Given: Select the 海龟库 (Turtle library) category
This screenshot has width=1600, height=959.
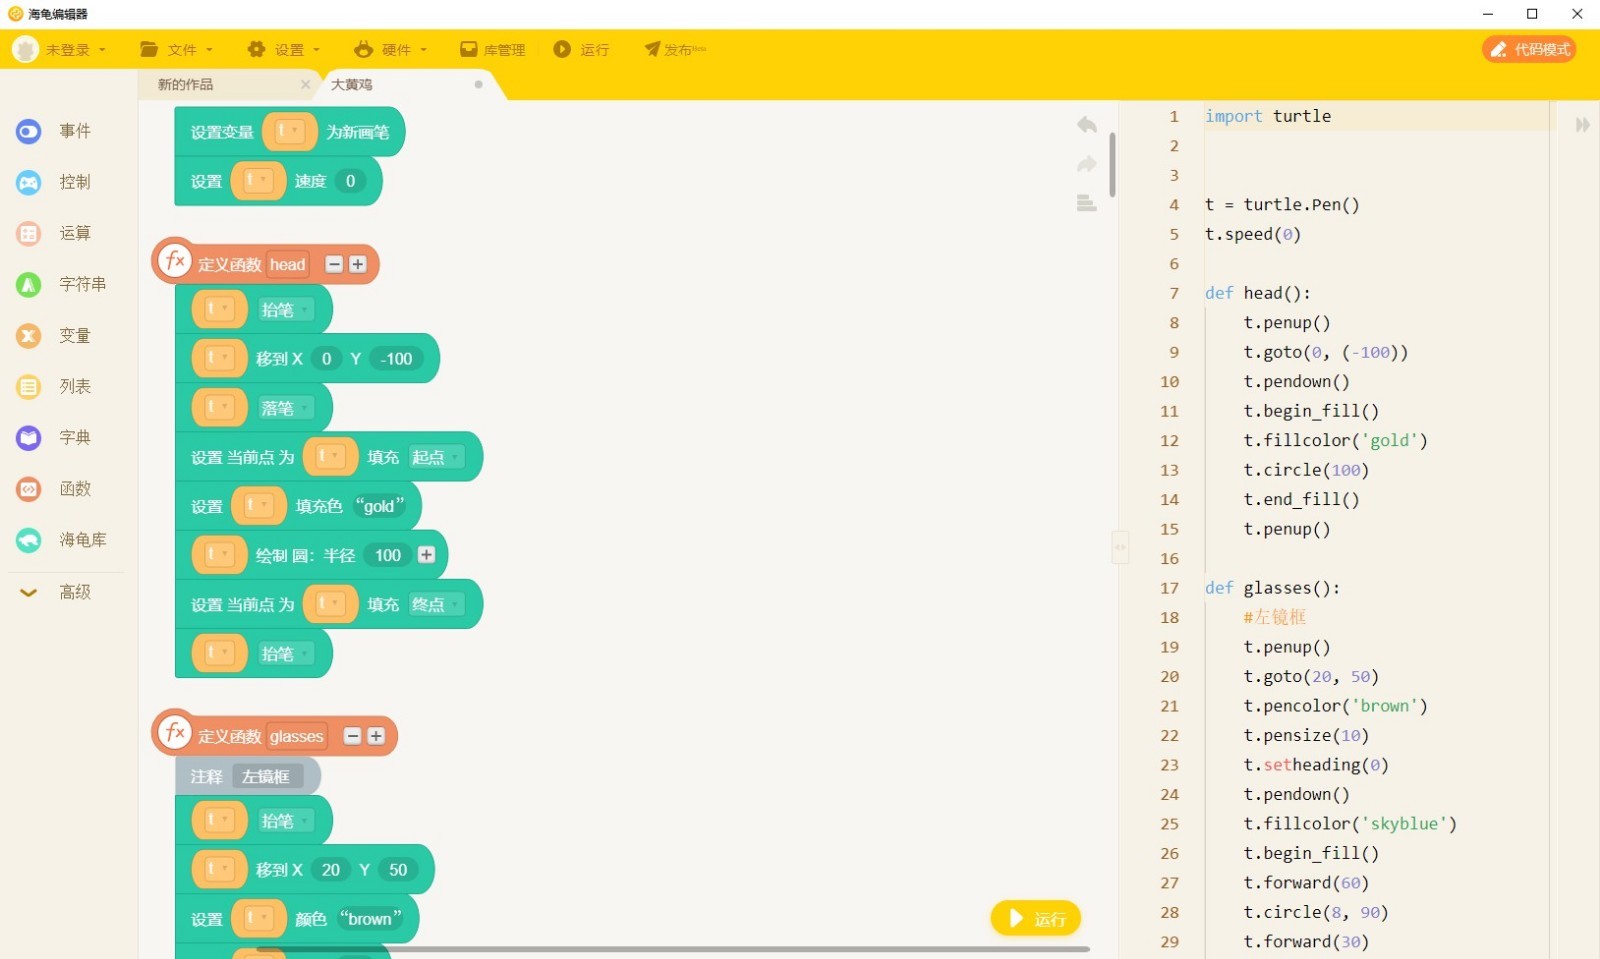Looking at the screenshot, I should click(60, 540).
